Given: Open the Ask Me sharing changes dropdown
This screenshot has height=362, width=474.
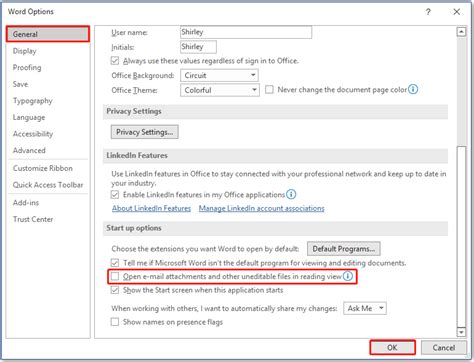Looking at the screenshot, I should click(x=365, y=308).
